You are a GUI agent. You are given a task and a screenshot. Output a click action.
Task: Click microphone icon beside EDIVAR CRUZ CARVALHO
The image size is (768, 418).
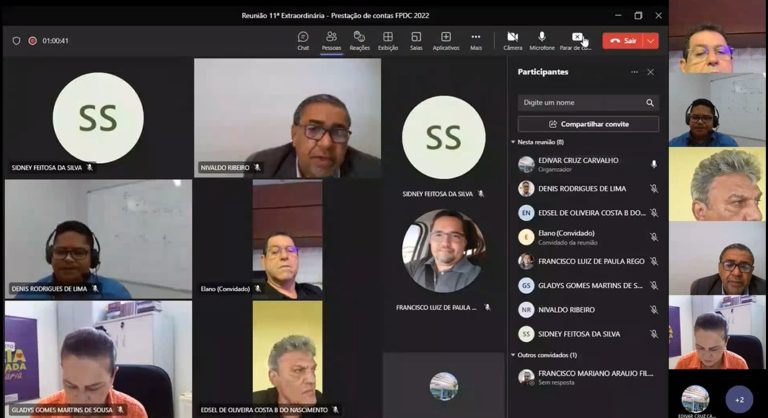click(653, 164)
